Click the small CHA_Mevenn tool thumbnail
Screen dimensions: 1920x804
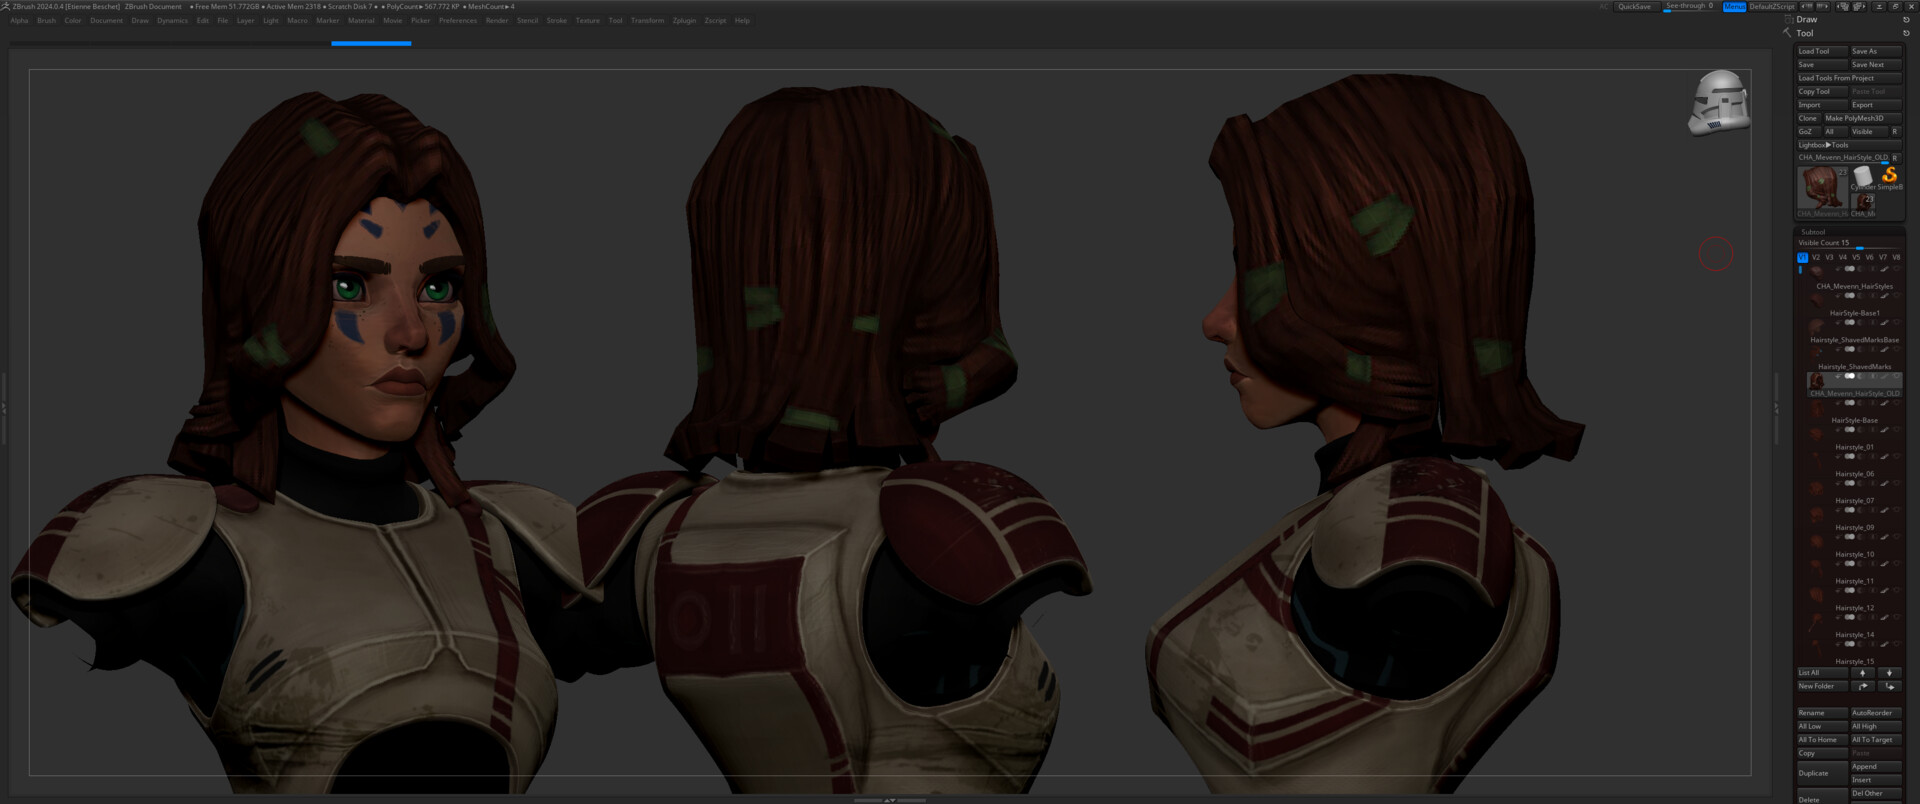(1862, 205)
